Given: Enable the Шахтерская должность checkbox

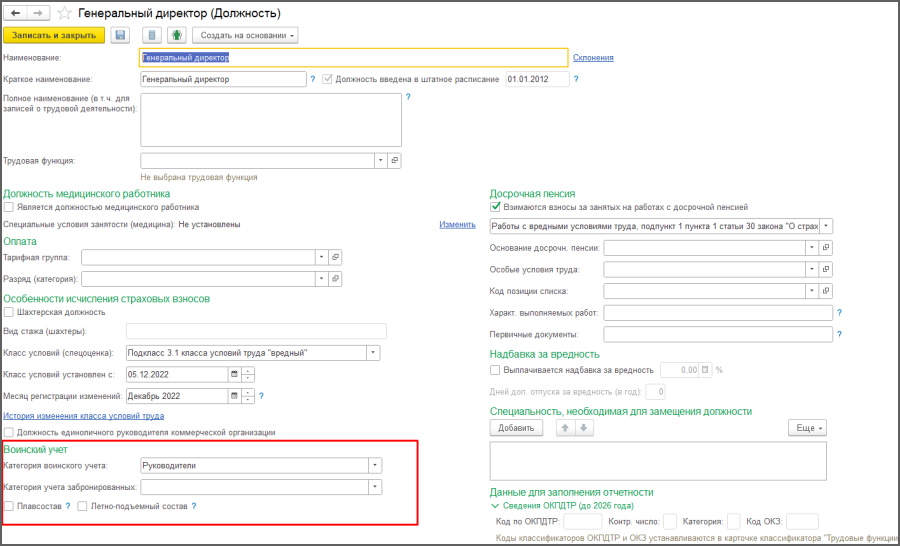Looking at the screenshot, I should [9, 313].
